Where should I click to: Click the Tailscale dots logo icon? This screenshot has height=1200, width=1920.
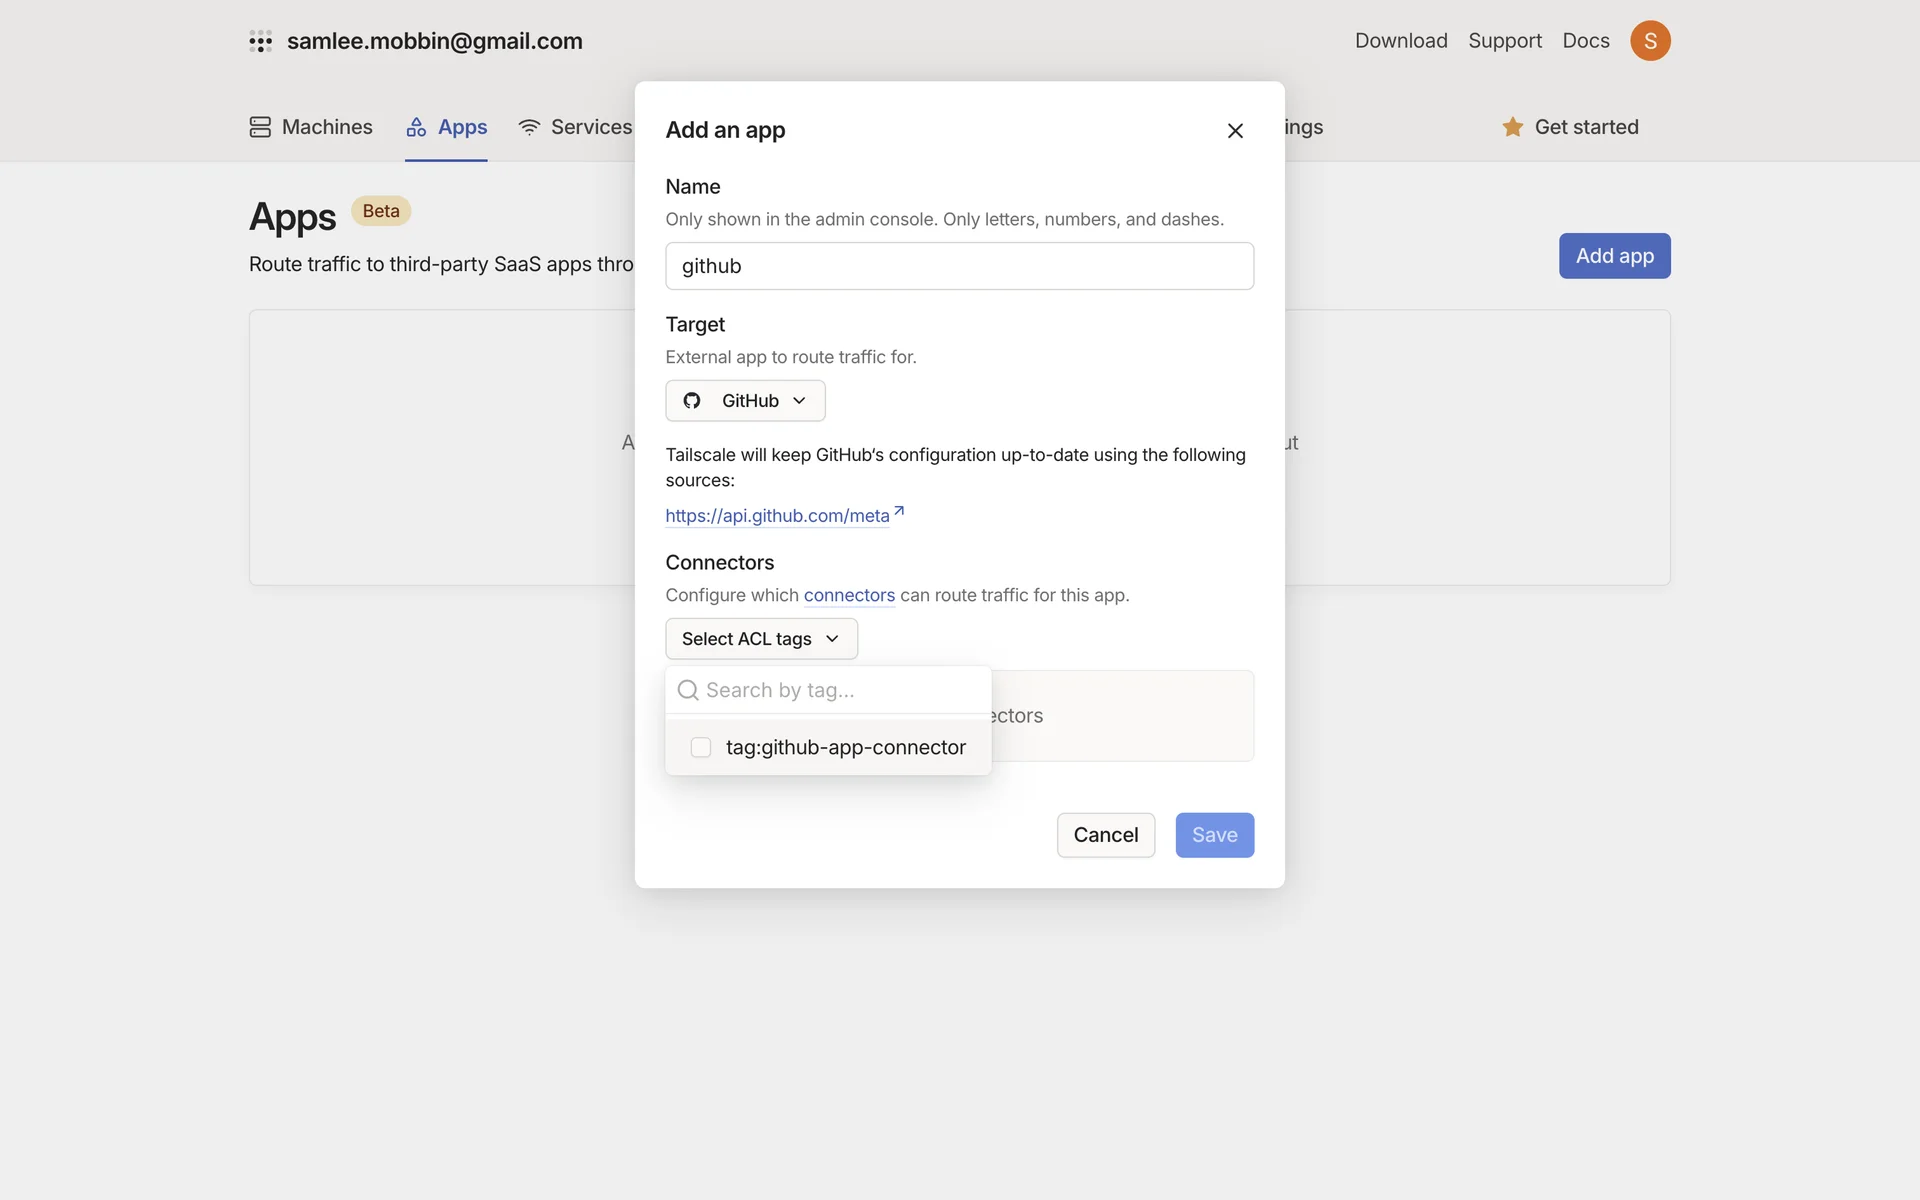[260, 41]
